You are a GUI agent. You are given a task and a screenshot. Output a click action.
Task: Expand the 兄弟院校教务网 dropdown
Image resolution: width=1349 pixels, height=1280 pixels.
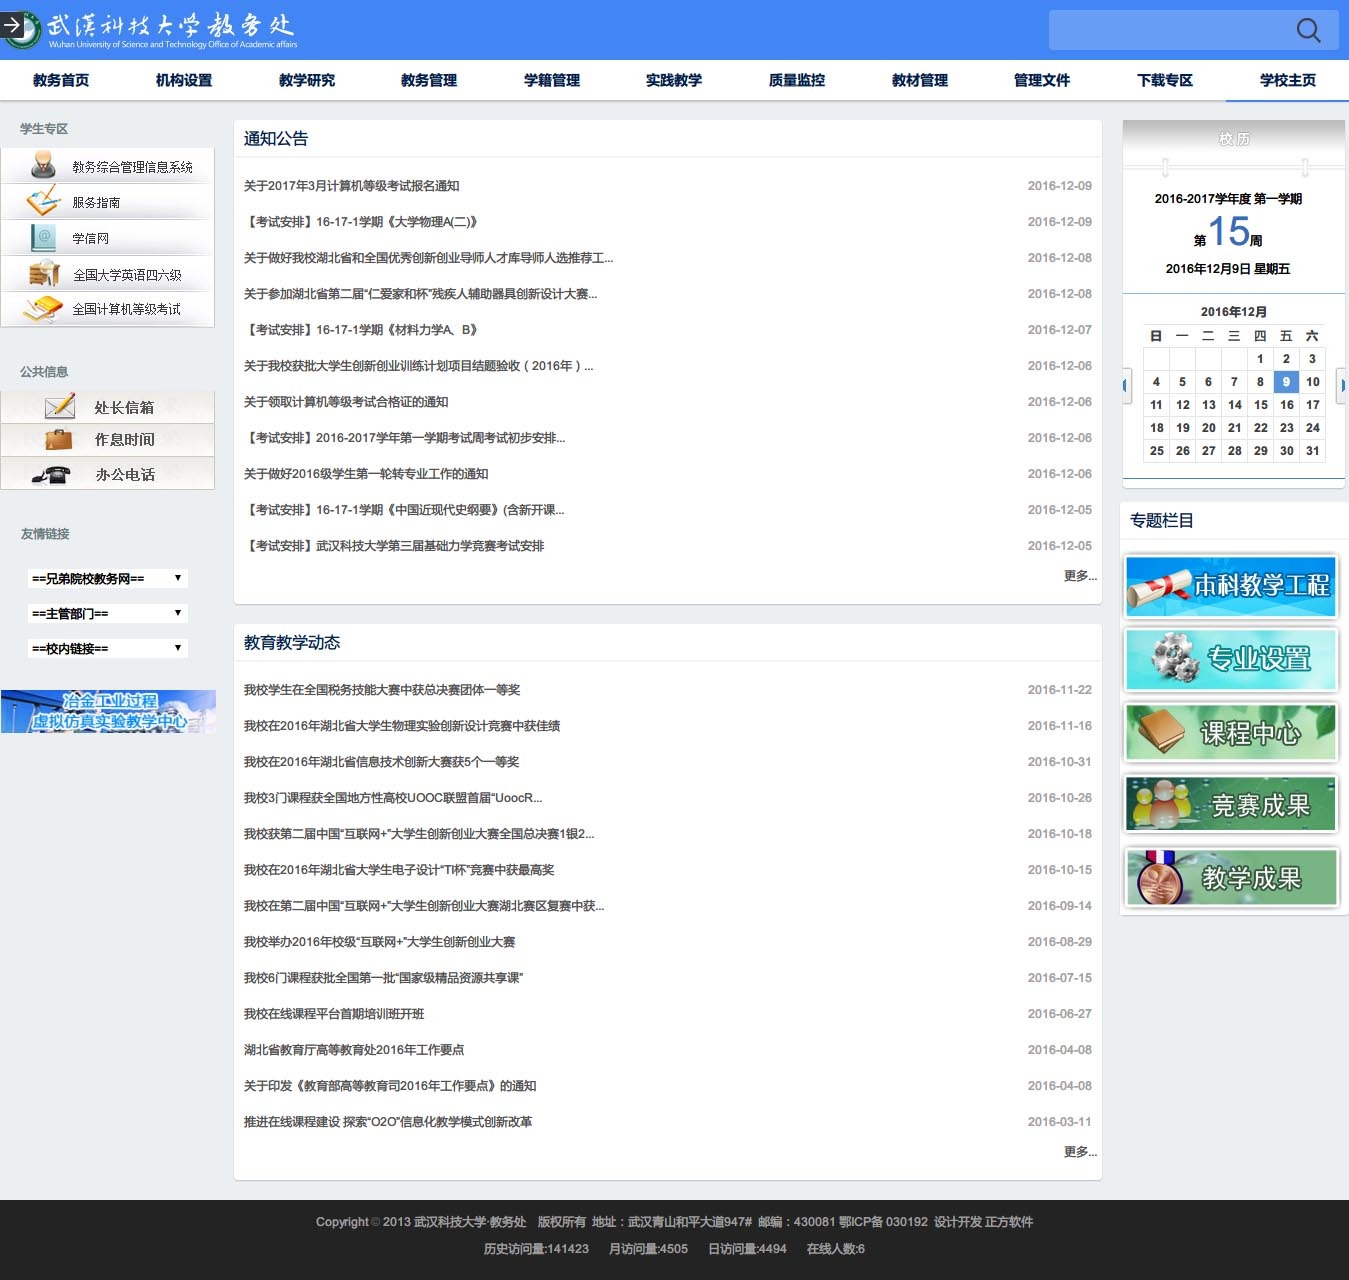tap(108, 578)
